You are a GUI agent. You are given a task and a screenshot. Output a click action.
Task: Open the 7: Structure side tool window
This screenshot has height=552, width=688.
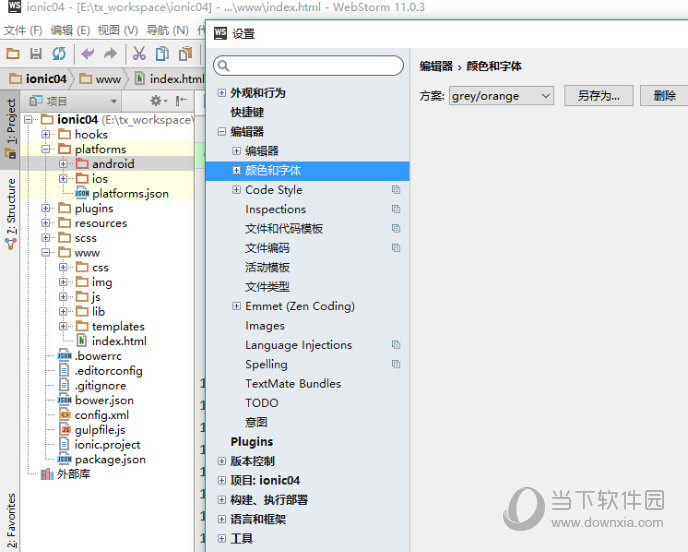(x=11, y=214)
